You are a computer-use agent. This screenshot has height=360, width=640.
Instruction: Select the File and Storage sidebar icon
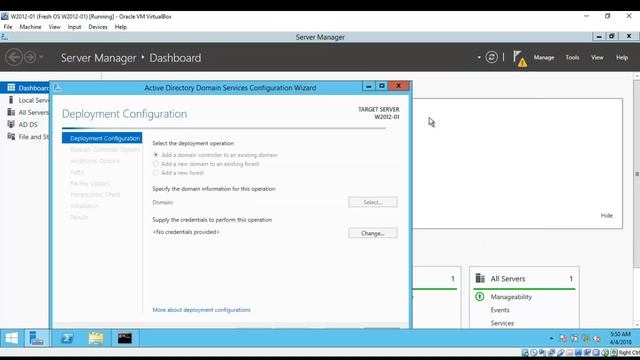pos(11,137)
